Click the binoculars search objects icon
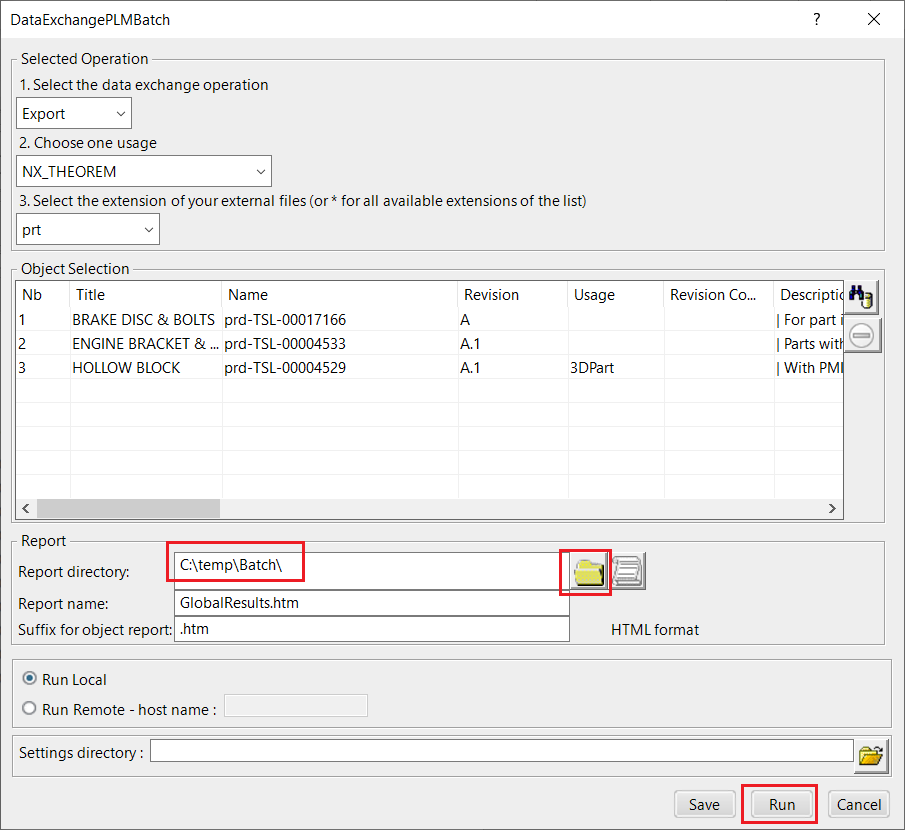The image size is (905, 830). coord(862,298)
